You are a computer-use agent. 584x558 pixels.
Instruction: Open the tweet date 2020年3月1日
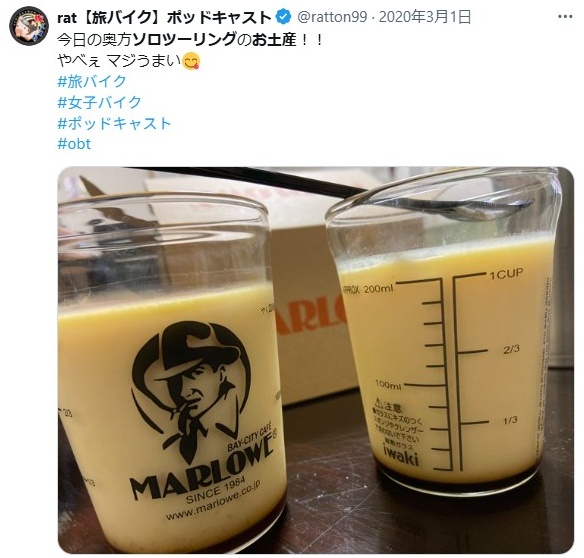(x=425, y=17)
